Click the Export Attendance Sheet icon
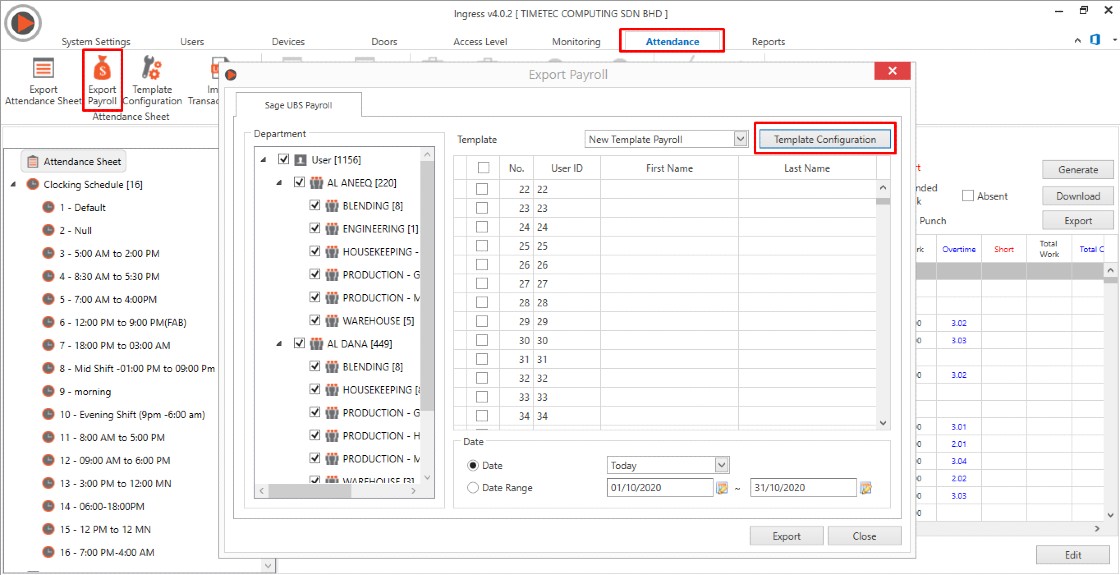Screen dimensions: 1120x575 [x=44, y=69]
